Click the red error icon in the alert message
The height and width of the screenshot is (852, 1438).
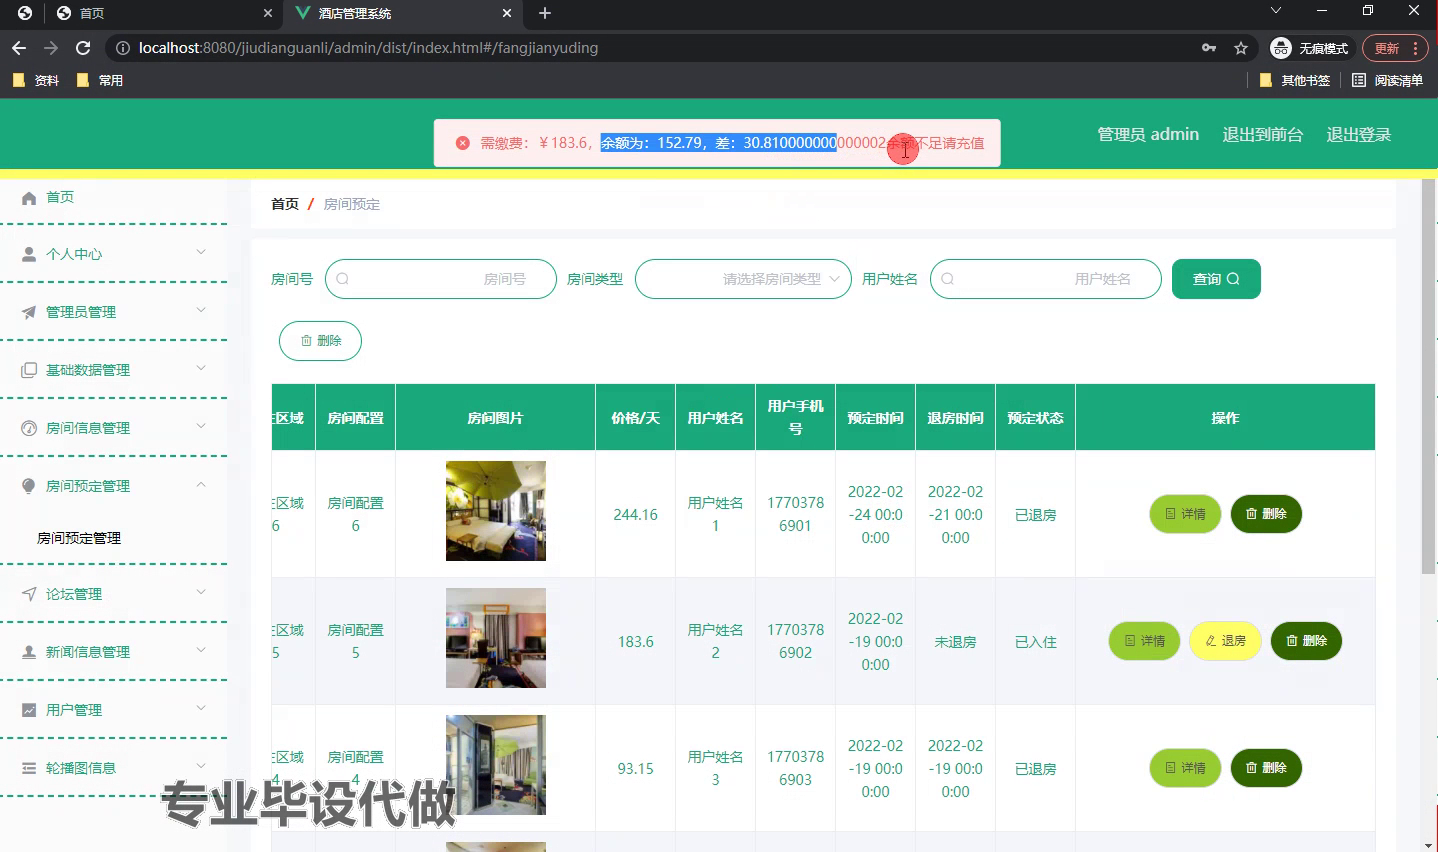(462, 143)
